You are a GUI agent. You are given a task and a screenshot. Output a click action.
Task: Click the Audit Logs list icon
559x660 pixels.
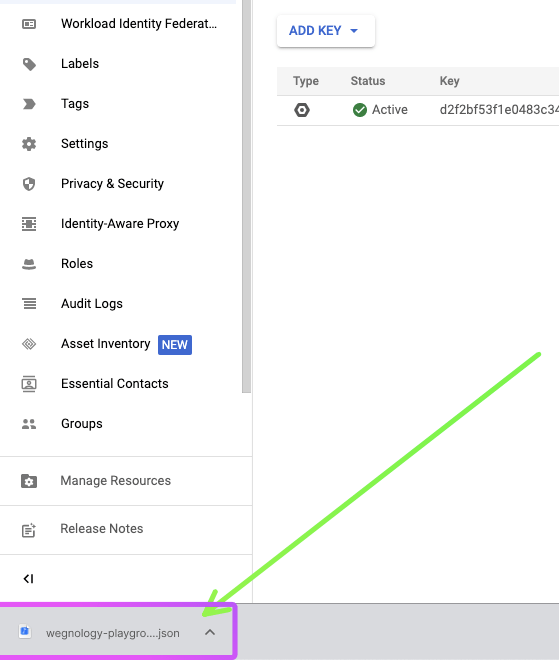pos(29,303)
